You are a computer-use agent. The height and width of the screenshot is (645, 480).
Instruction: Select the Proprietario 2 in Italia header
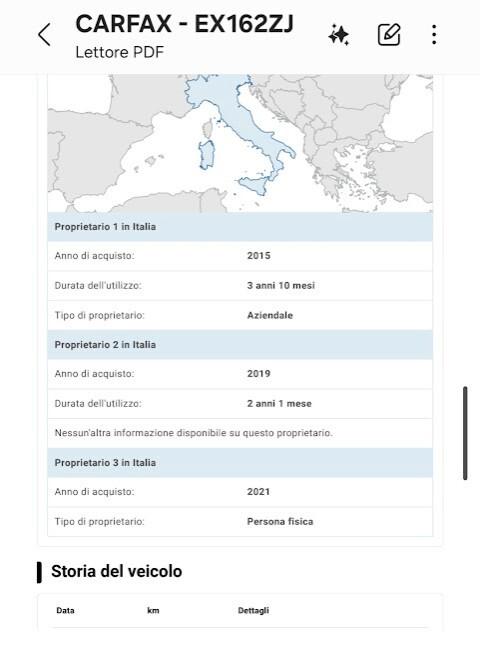[240, 345]
